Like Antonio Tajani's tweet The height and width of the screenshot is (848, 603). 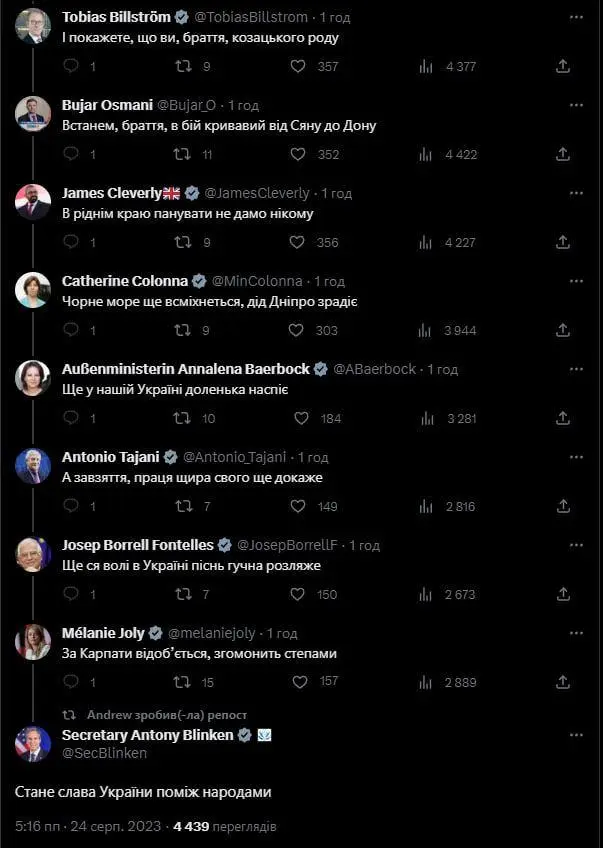[x=297, y=506]
